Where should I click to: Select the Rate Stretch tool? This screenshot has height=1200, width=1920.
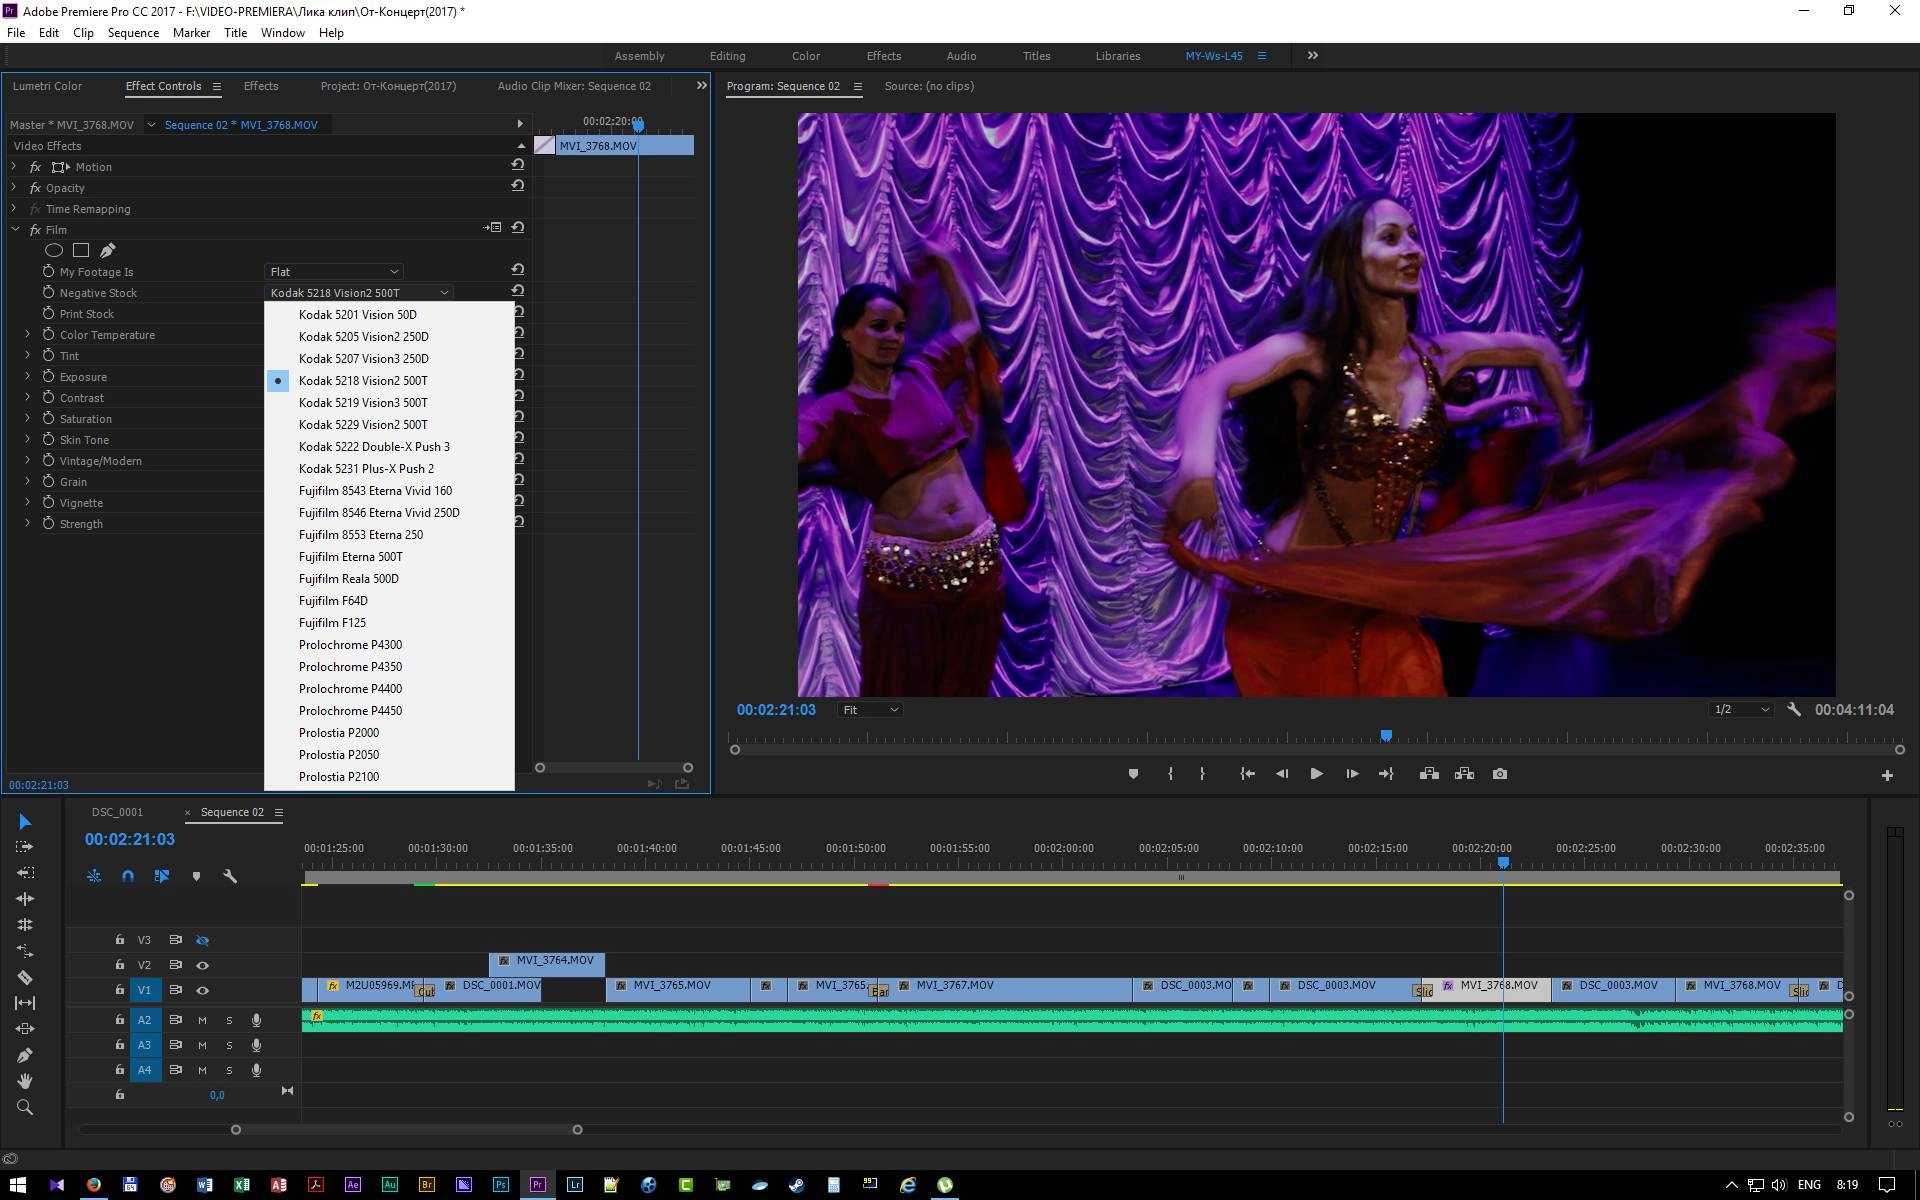[25, 951]
